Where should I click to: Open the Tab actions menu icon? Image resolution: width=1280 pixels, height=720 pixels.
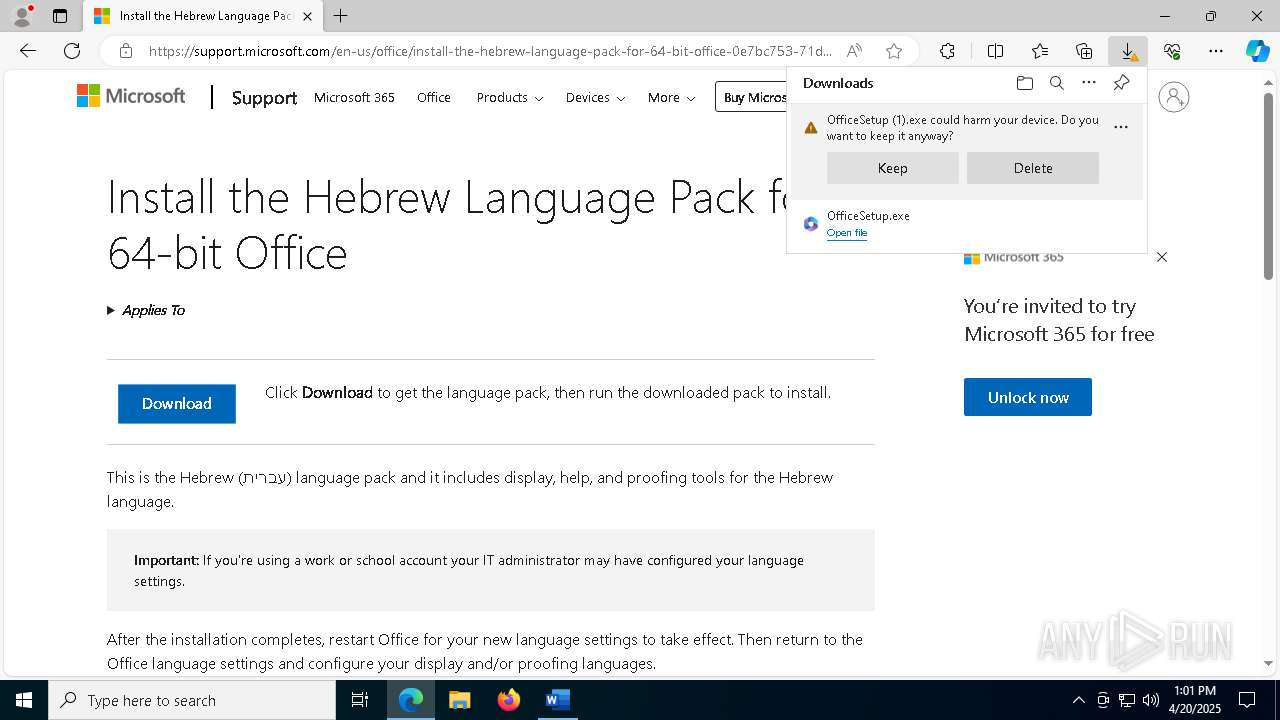click(x=60, y=16)
